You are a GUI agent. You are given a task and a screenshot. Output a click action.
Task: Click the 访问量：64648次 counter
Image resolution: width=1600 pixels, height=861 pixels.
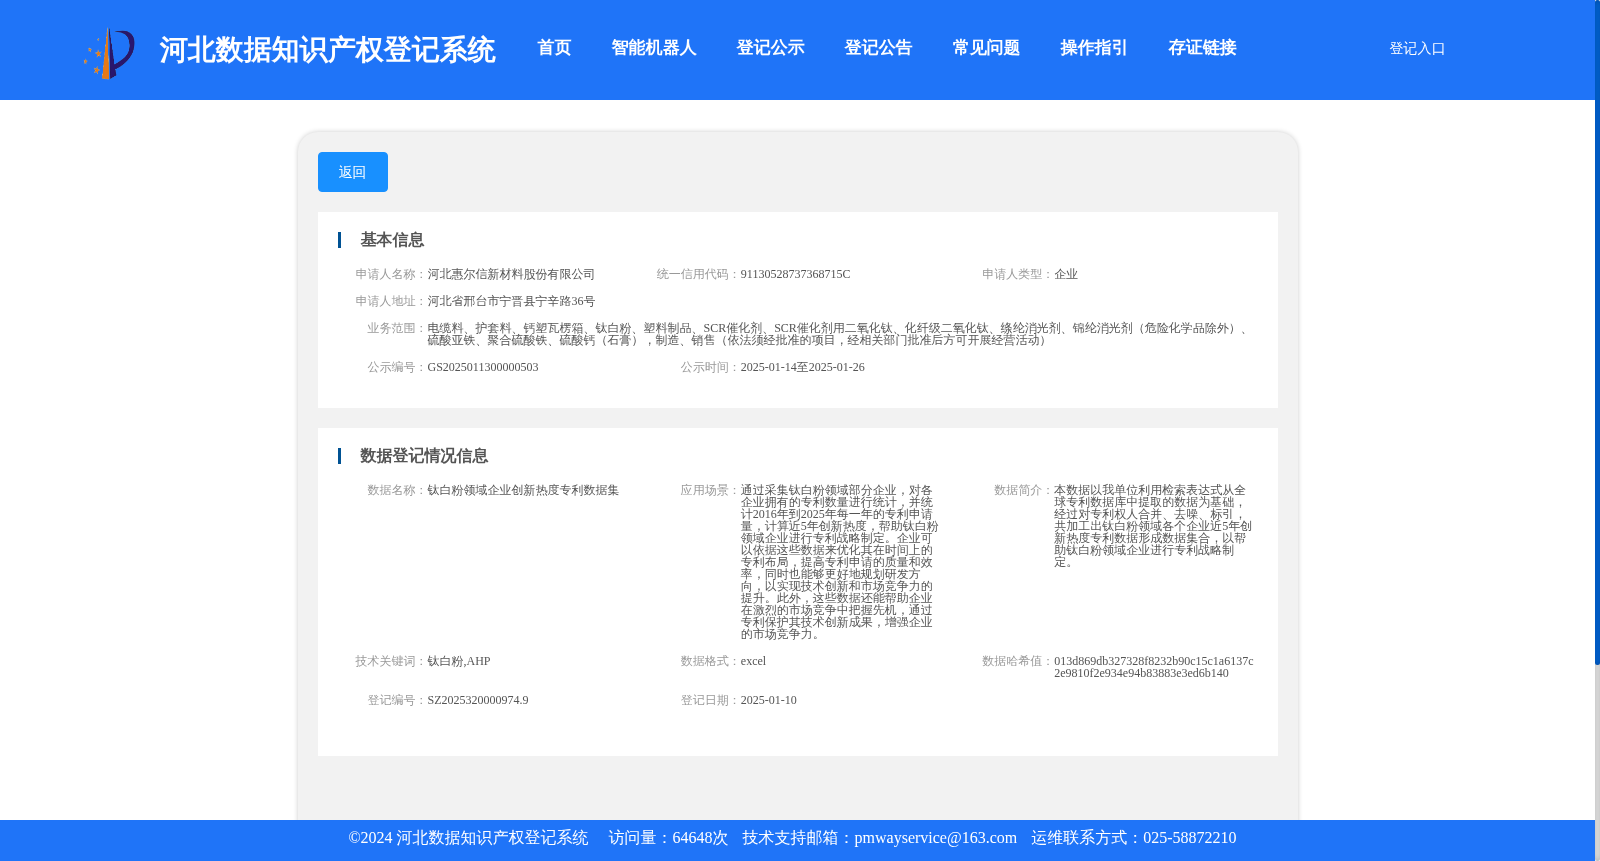click(668, 838)
